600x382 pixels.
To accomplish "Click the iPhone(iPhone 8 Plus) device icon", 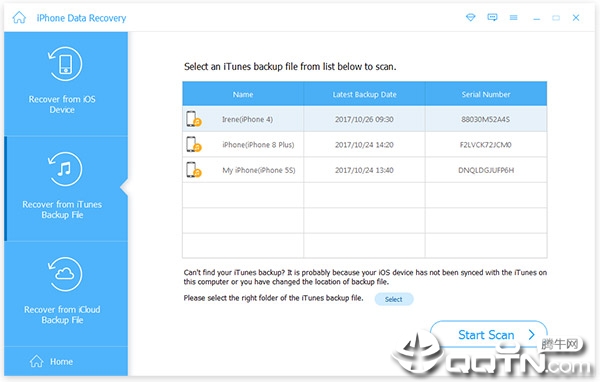I will tap(194, 145).
